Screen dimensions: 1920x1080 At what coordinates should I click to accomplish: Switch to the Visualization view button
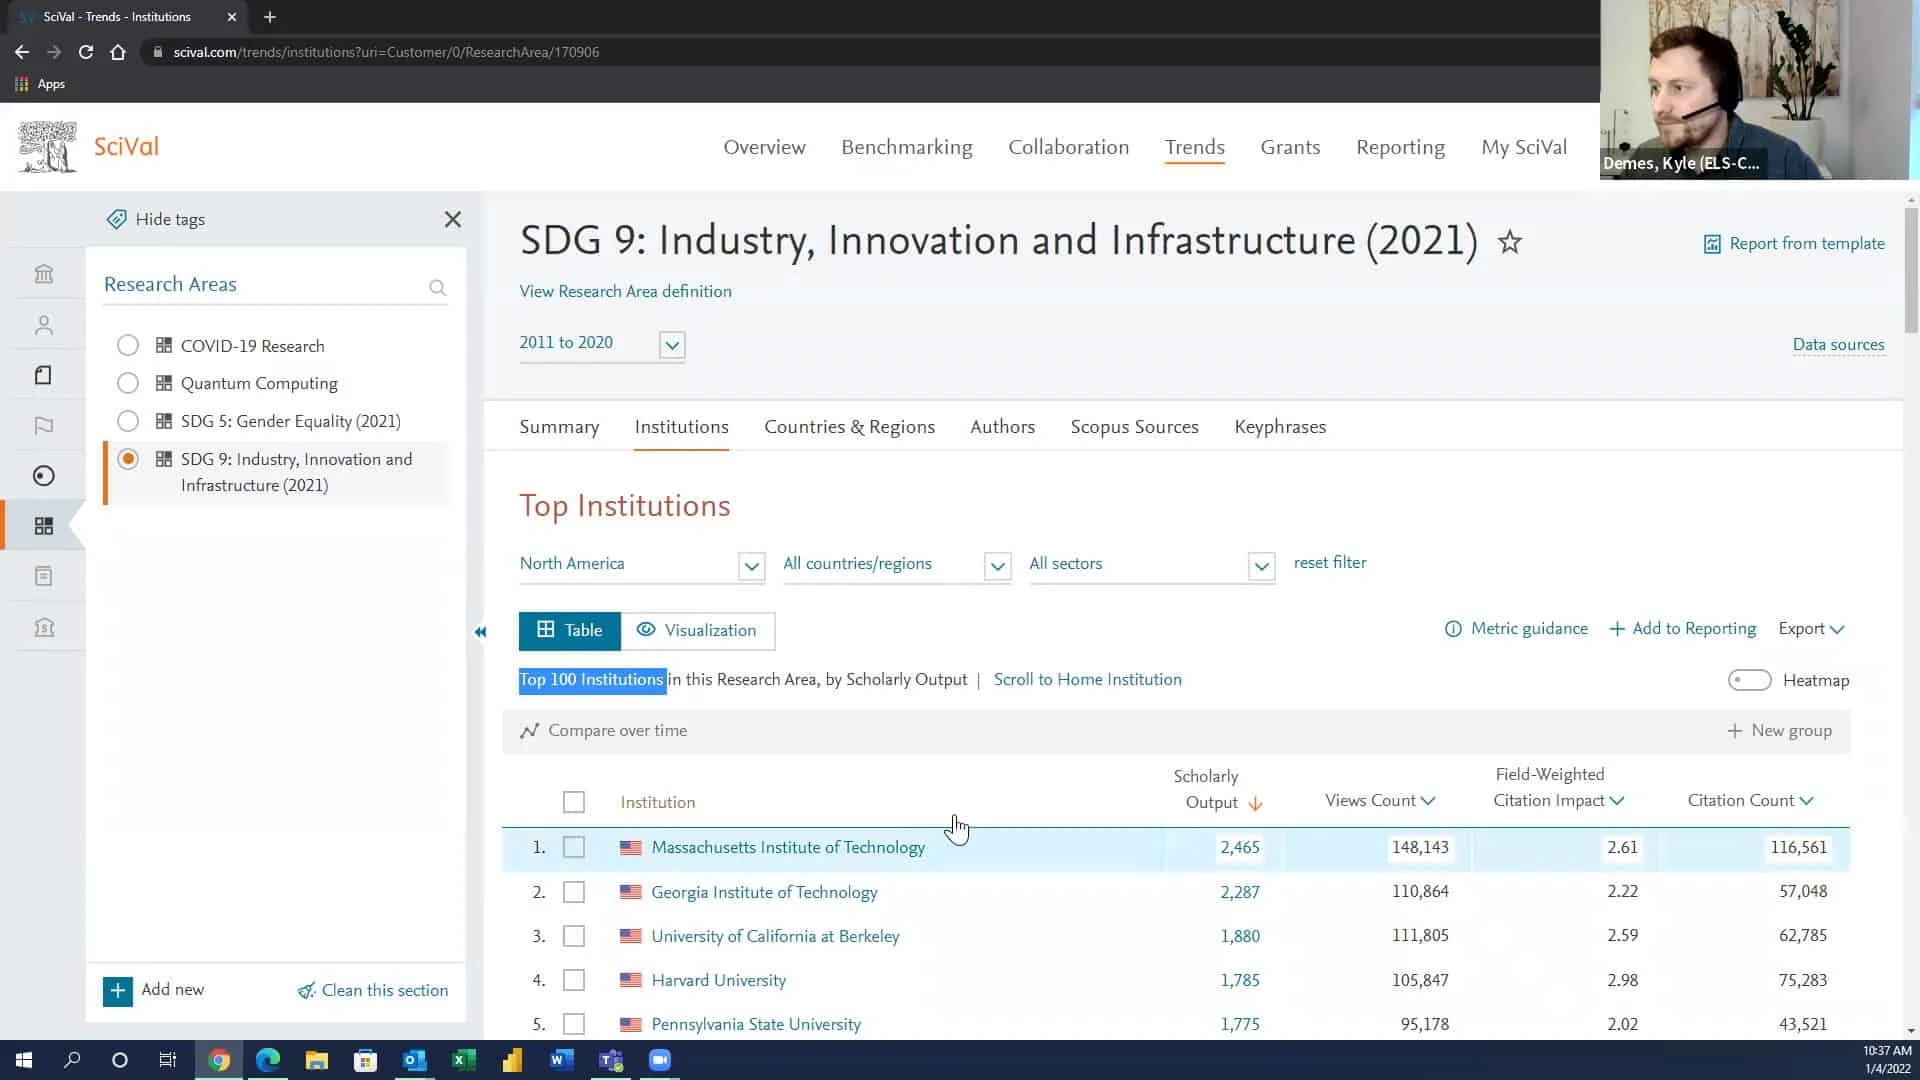pos(697,631)
